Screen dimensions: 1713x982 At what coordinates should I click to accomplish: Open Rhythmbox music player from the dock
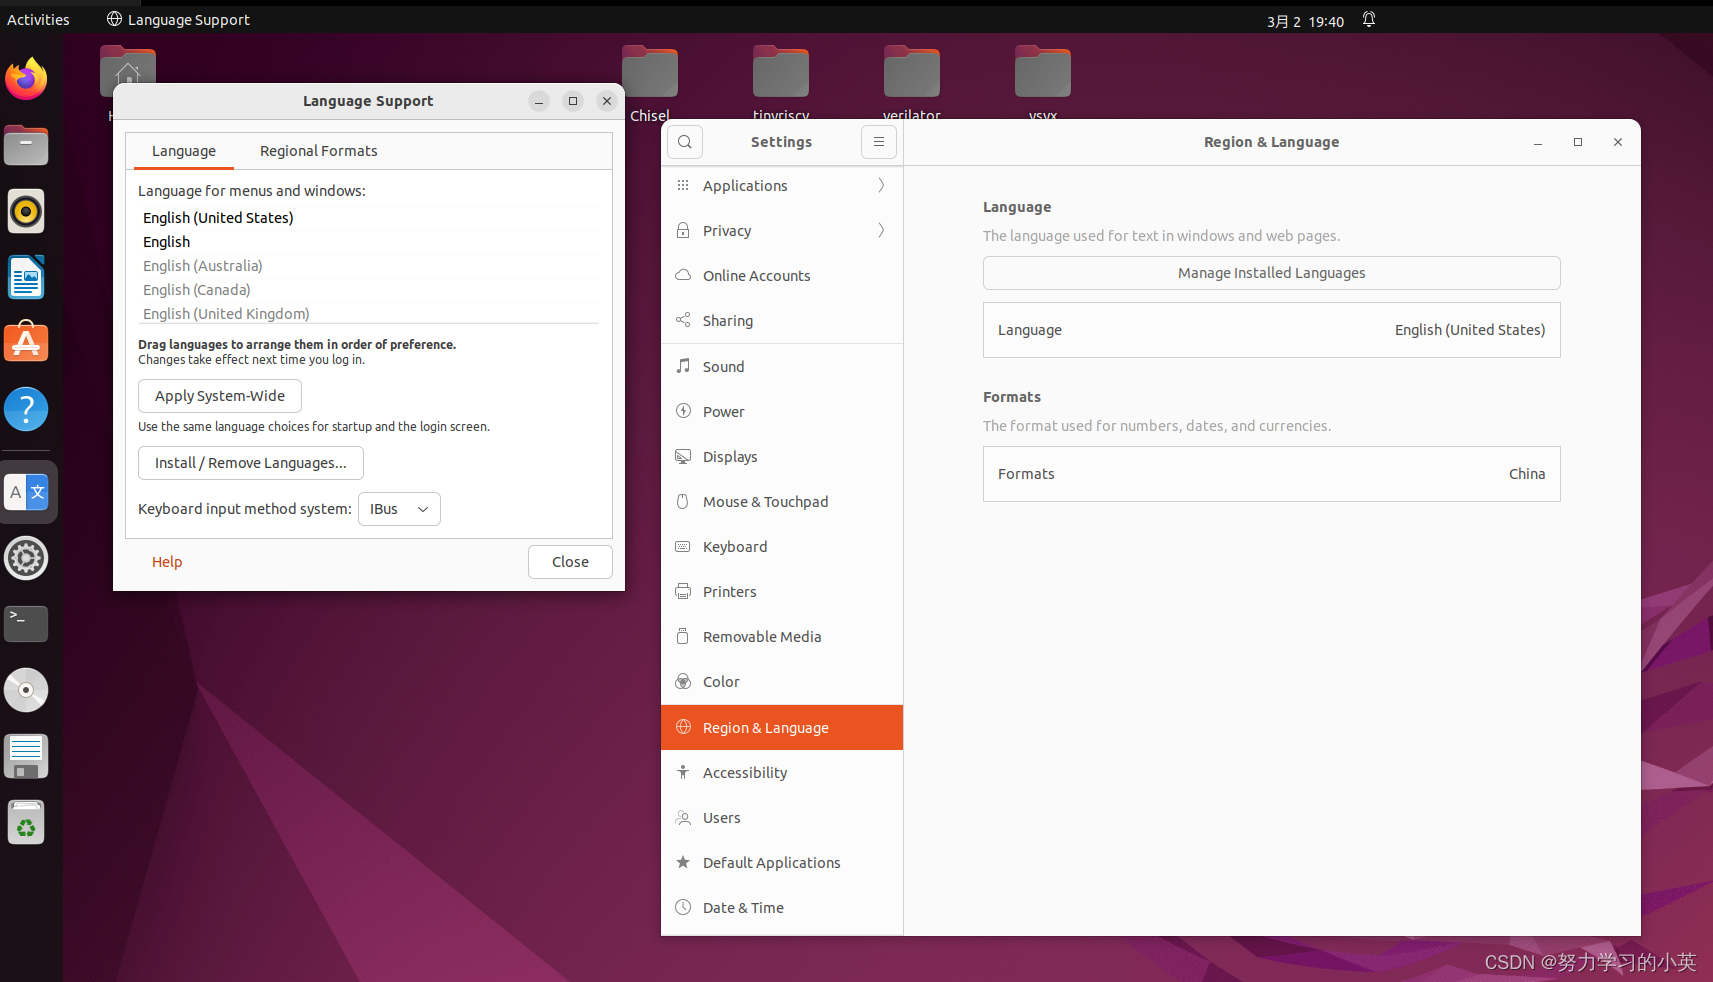(26, 211)
